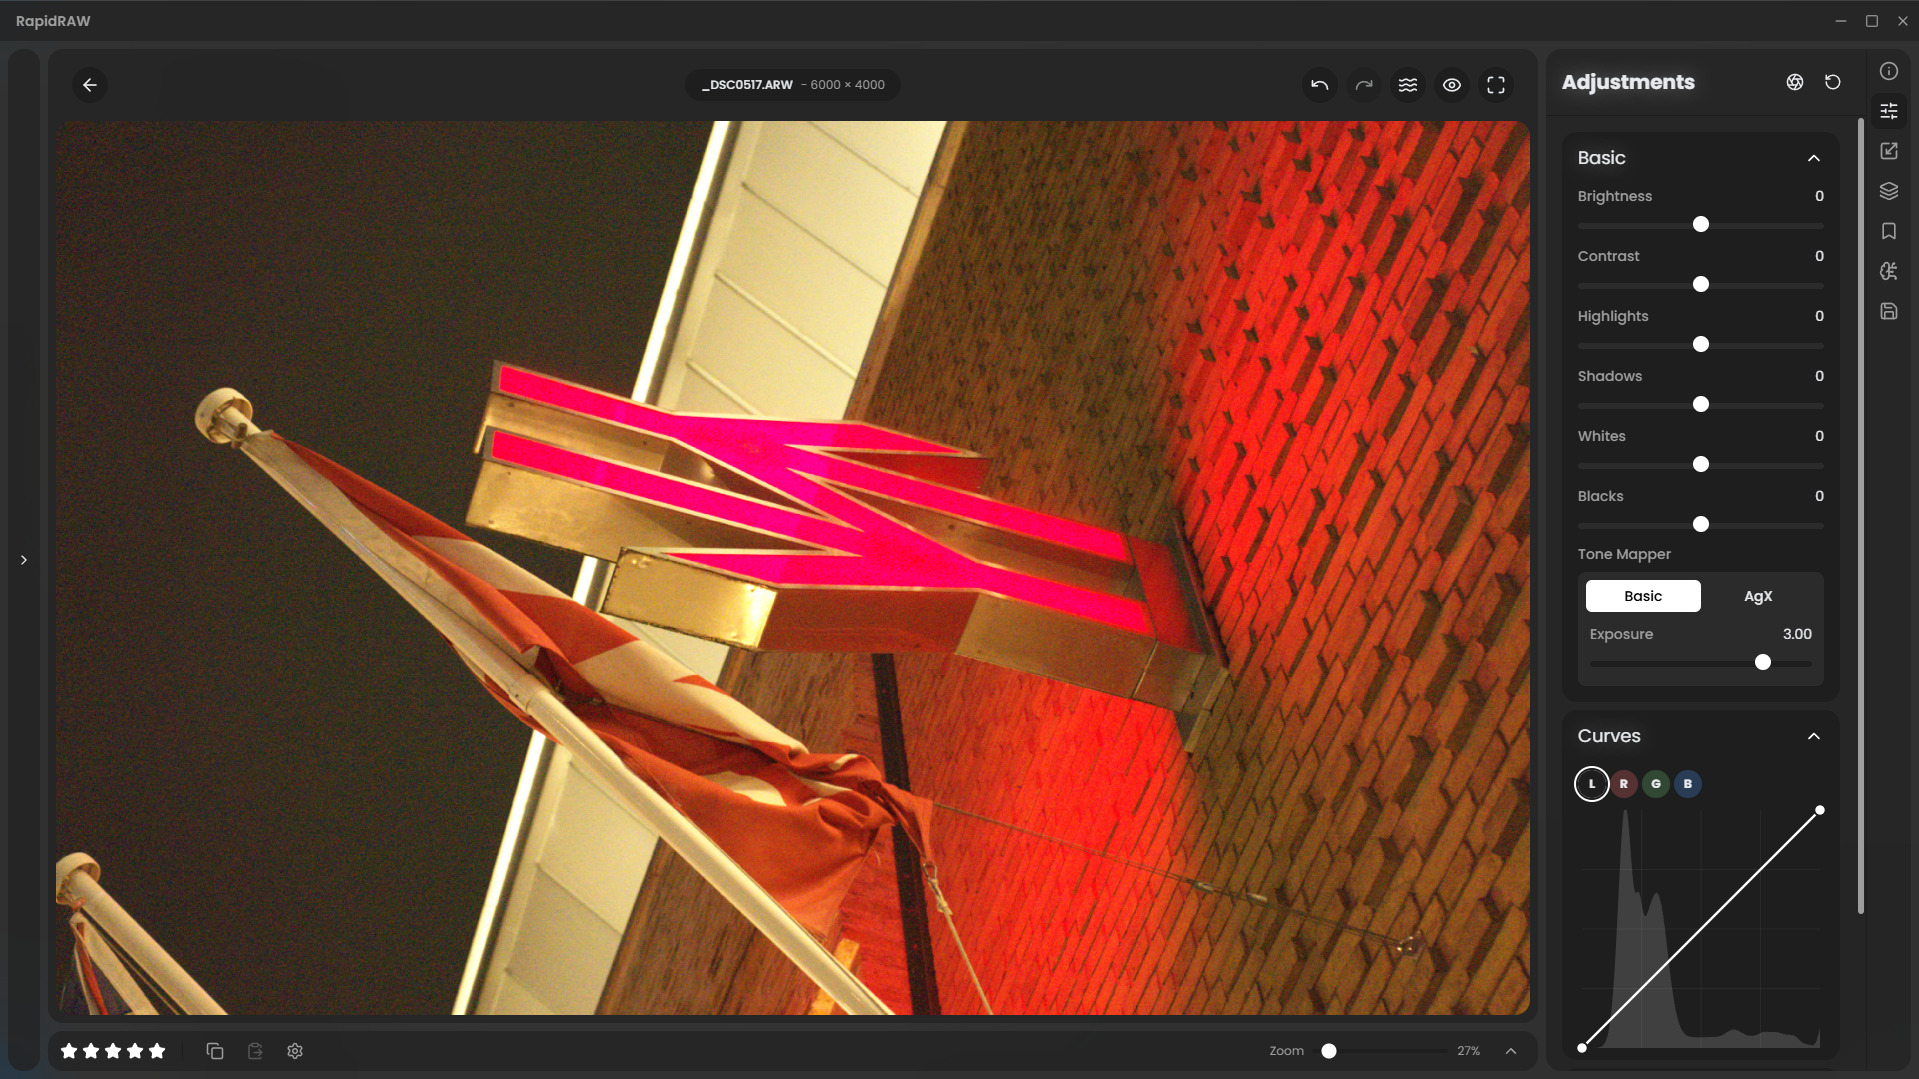The width and height of the screenshot is (1919, 1079).
Task: Reset all adjustments with the reset icon
Action: 1832,82
